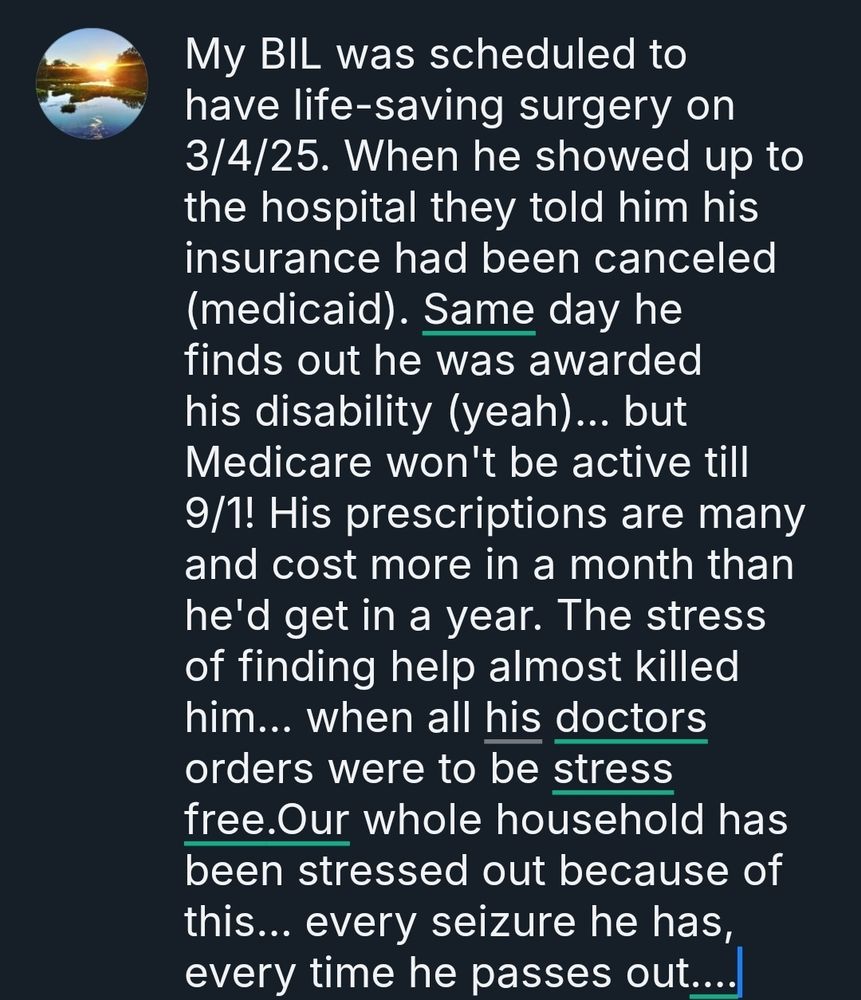Tap the underlined word "doctors"
Viewport: 861px width, 1000px height.
(630, 718)
